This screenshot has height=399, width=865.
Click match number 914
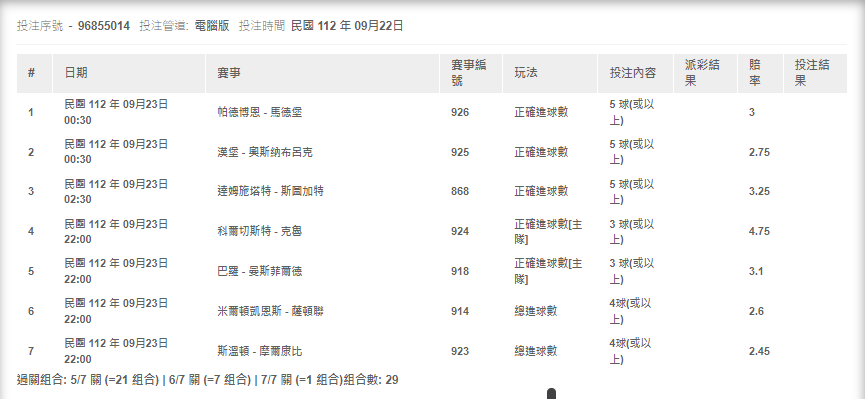(460, 311)
